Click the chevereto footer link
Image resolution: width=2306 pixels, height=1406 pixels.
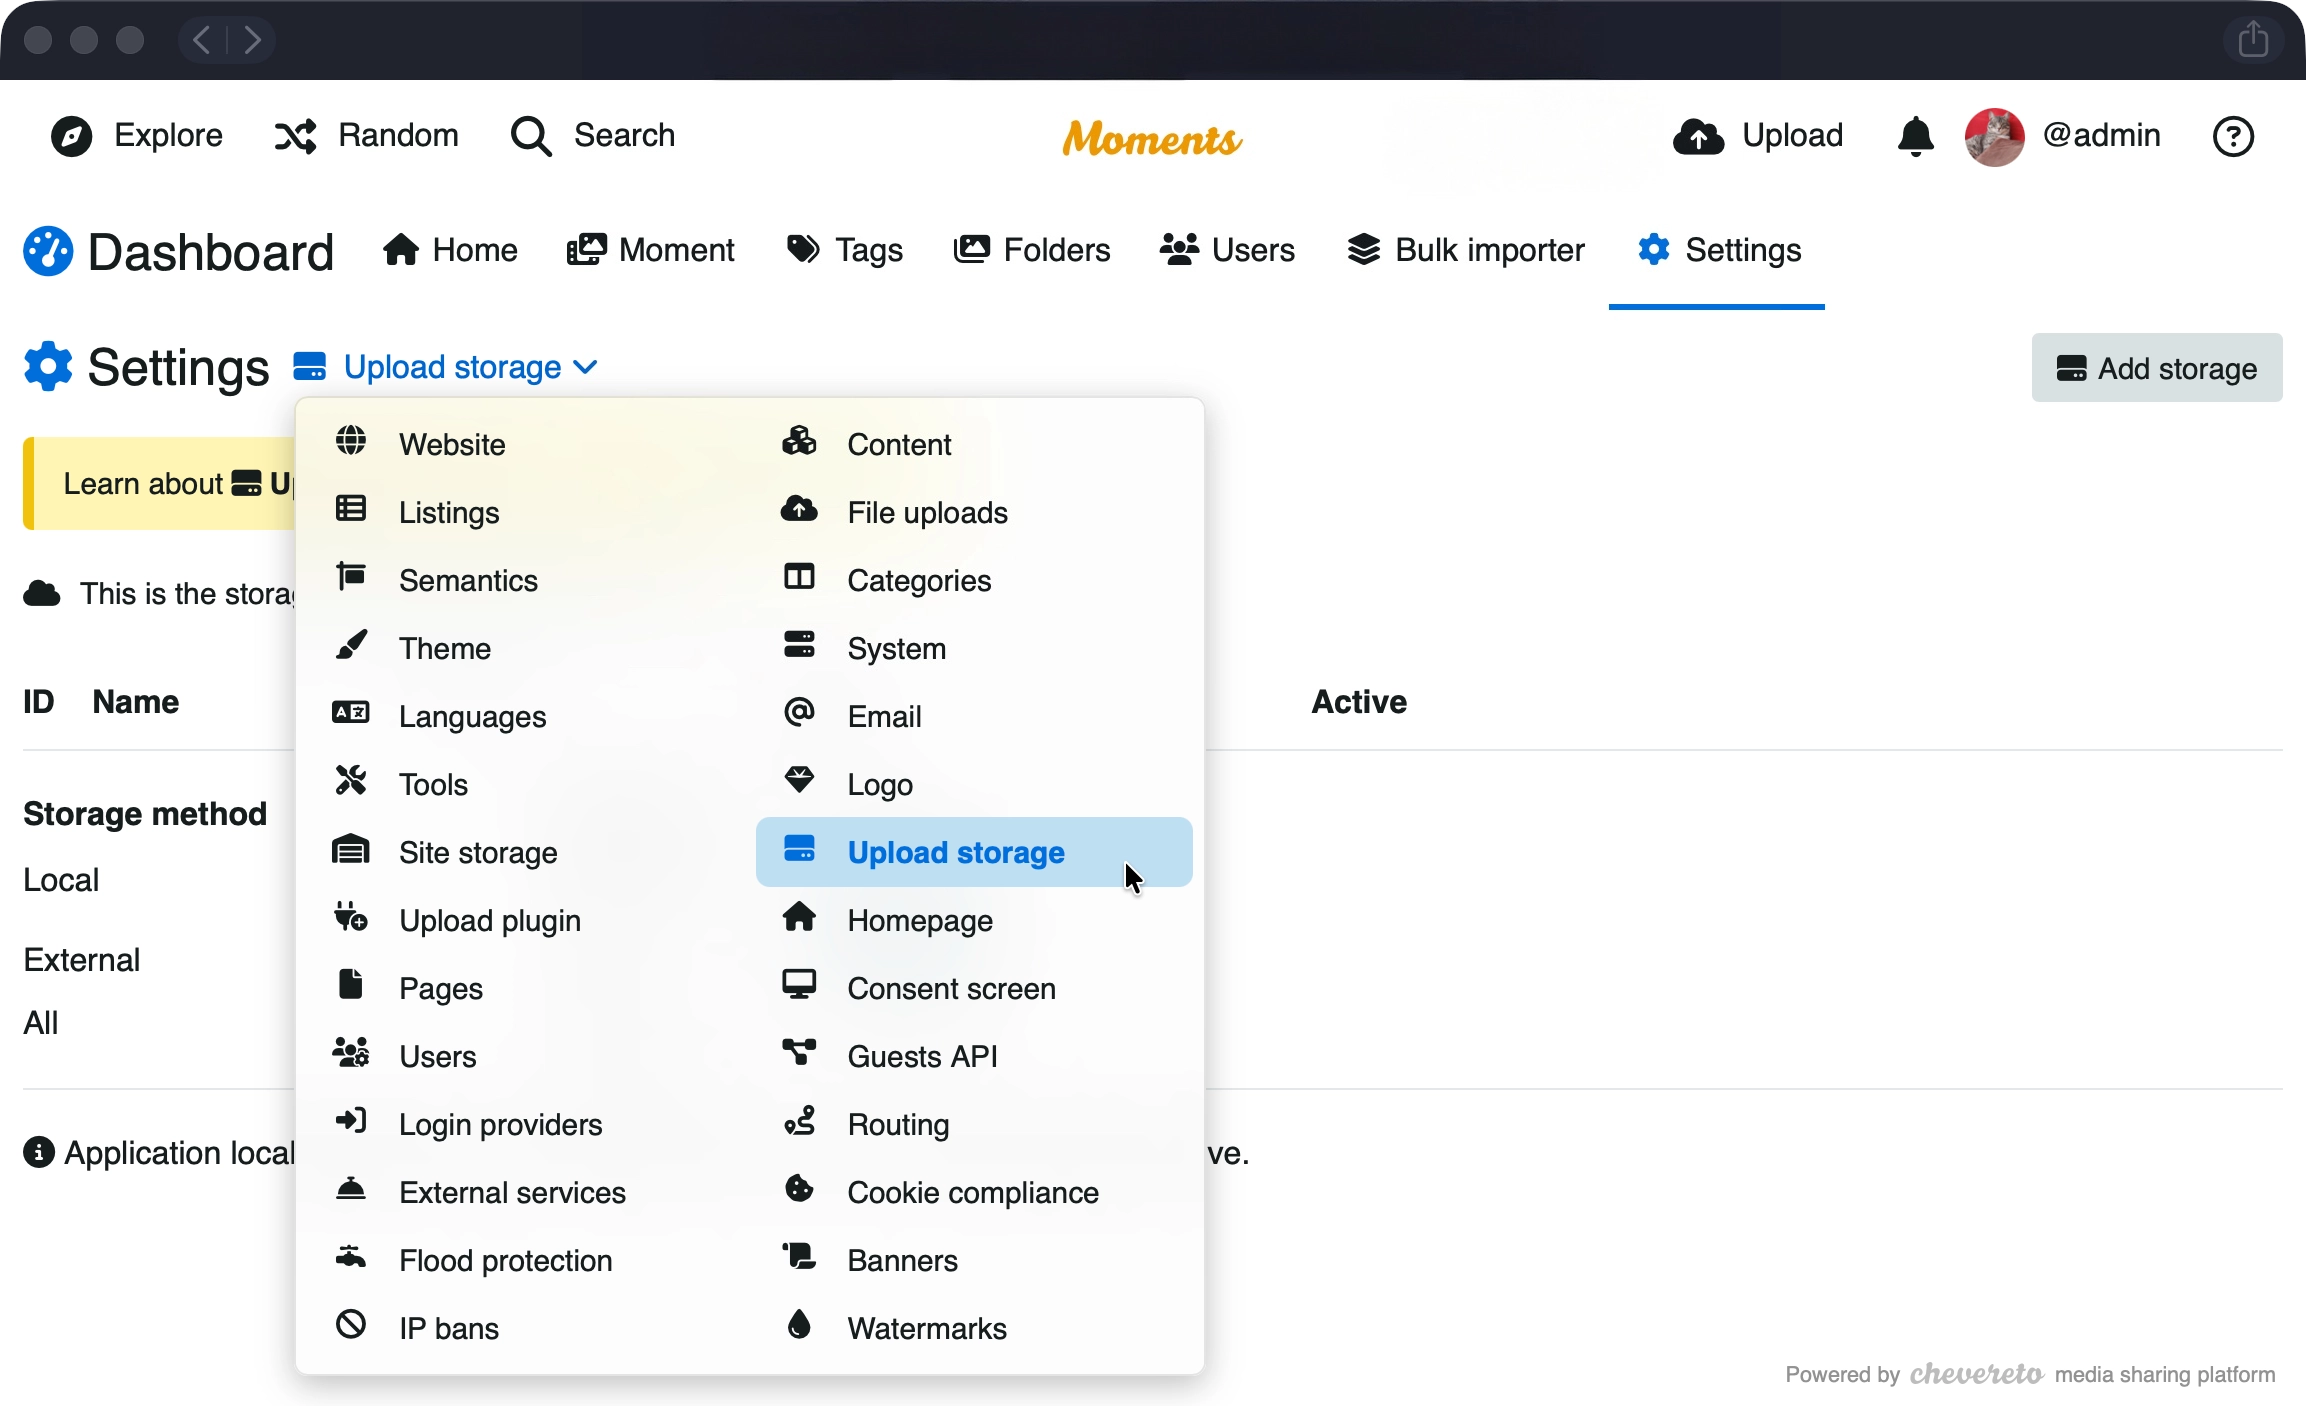pyautogui.click(x=1976, y=1374)
